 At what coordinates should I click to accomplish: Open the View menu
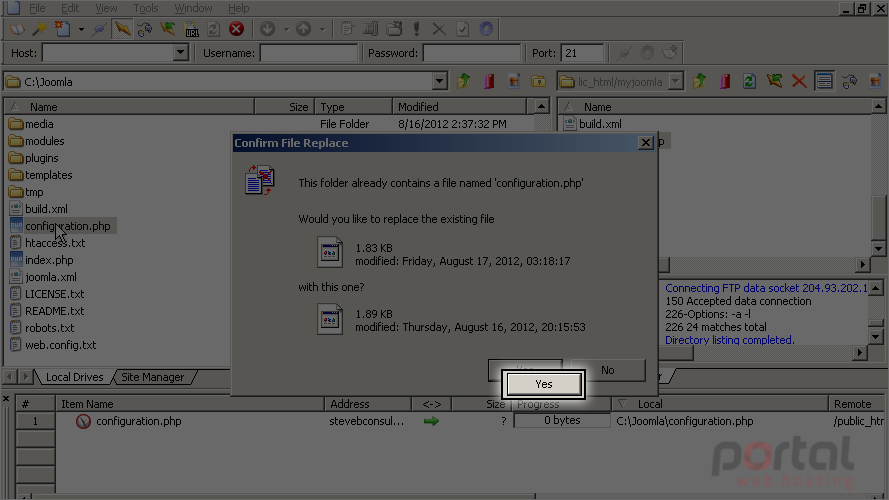coord(106,8)
